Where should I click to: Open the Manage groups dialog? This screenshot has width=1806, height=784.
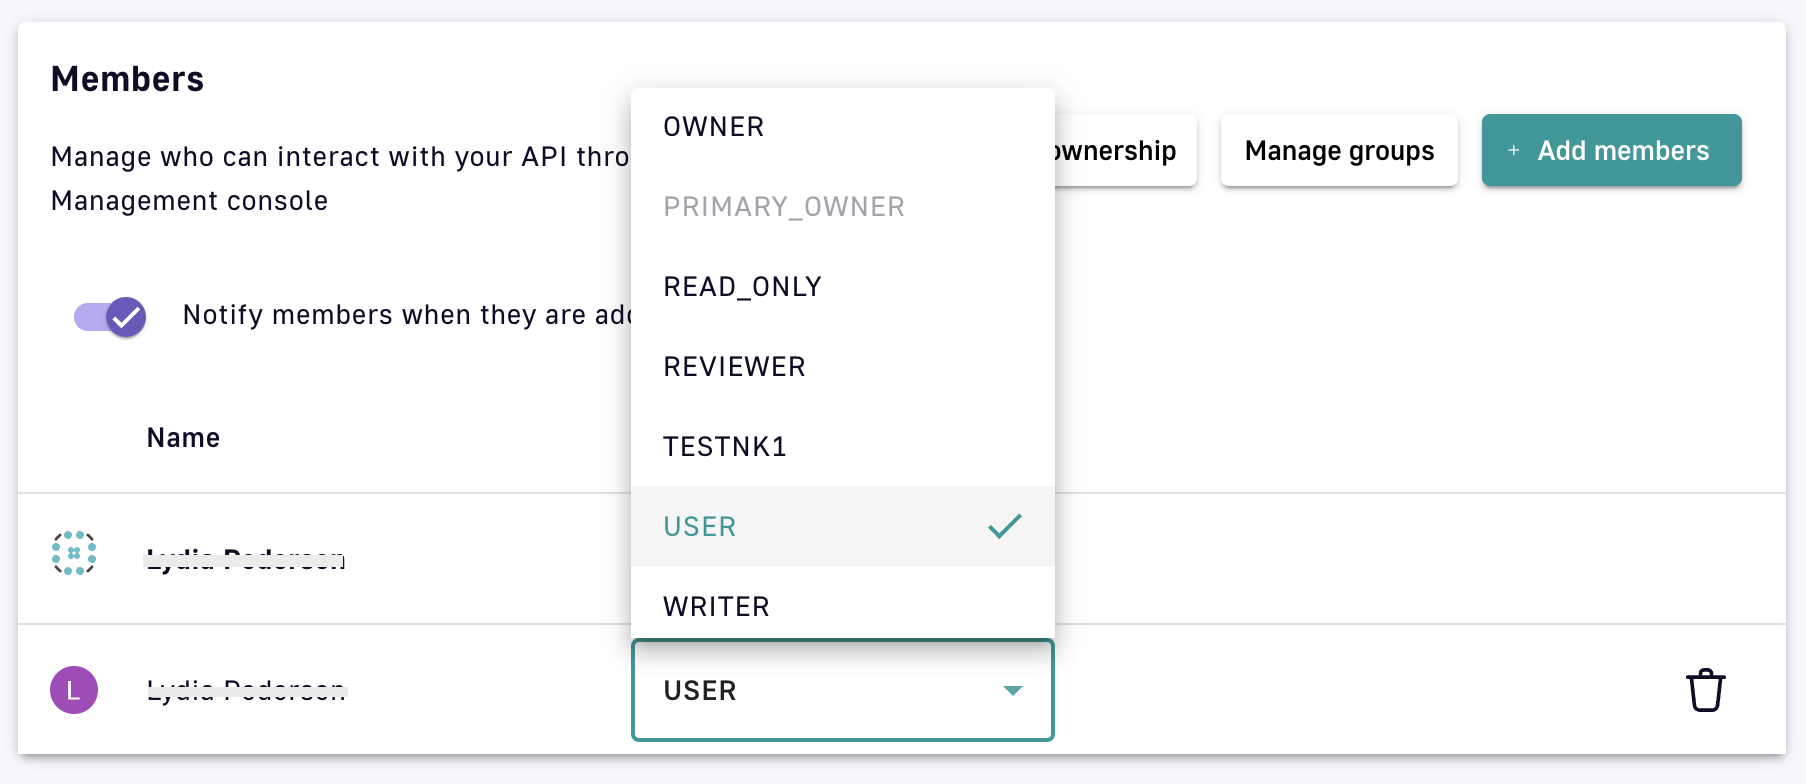click(1339, 150)
